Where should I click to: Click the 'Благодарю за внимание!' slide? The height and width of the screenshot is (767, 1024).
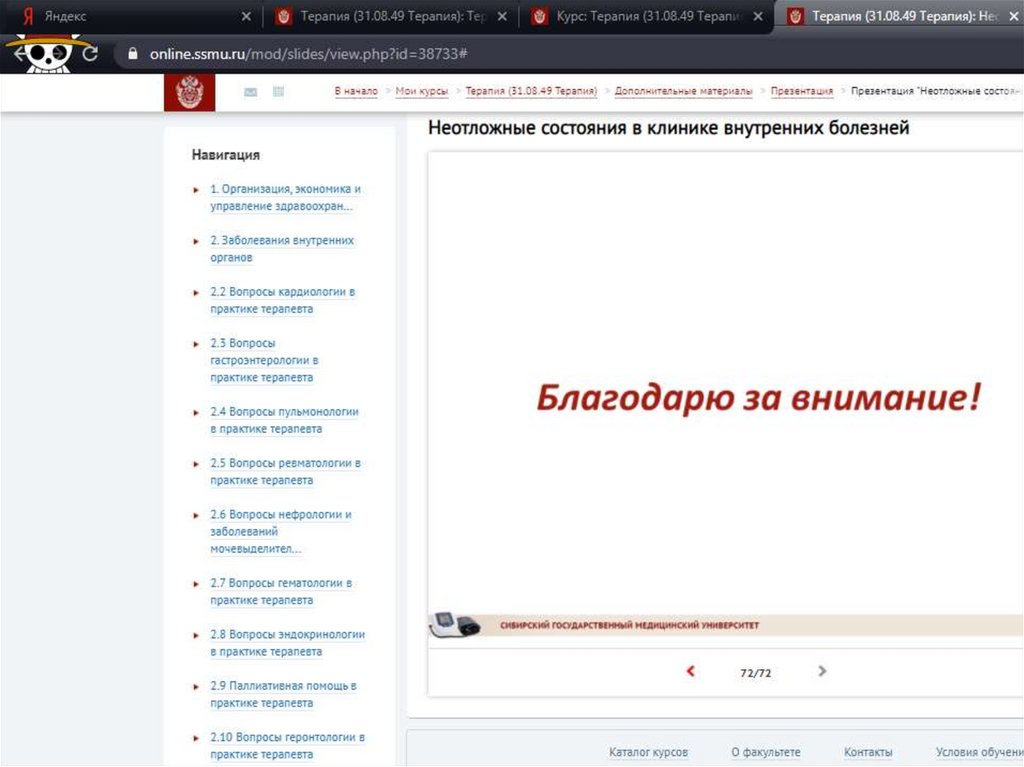[x=758, y=398]
